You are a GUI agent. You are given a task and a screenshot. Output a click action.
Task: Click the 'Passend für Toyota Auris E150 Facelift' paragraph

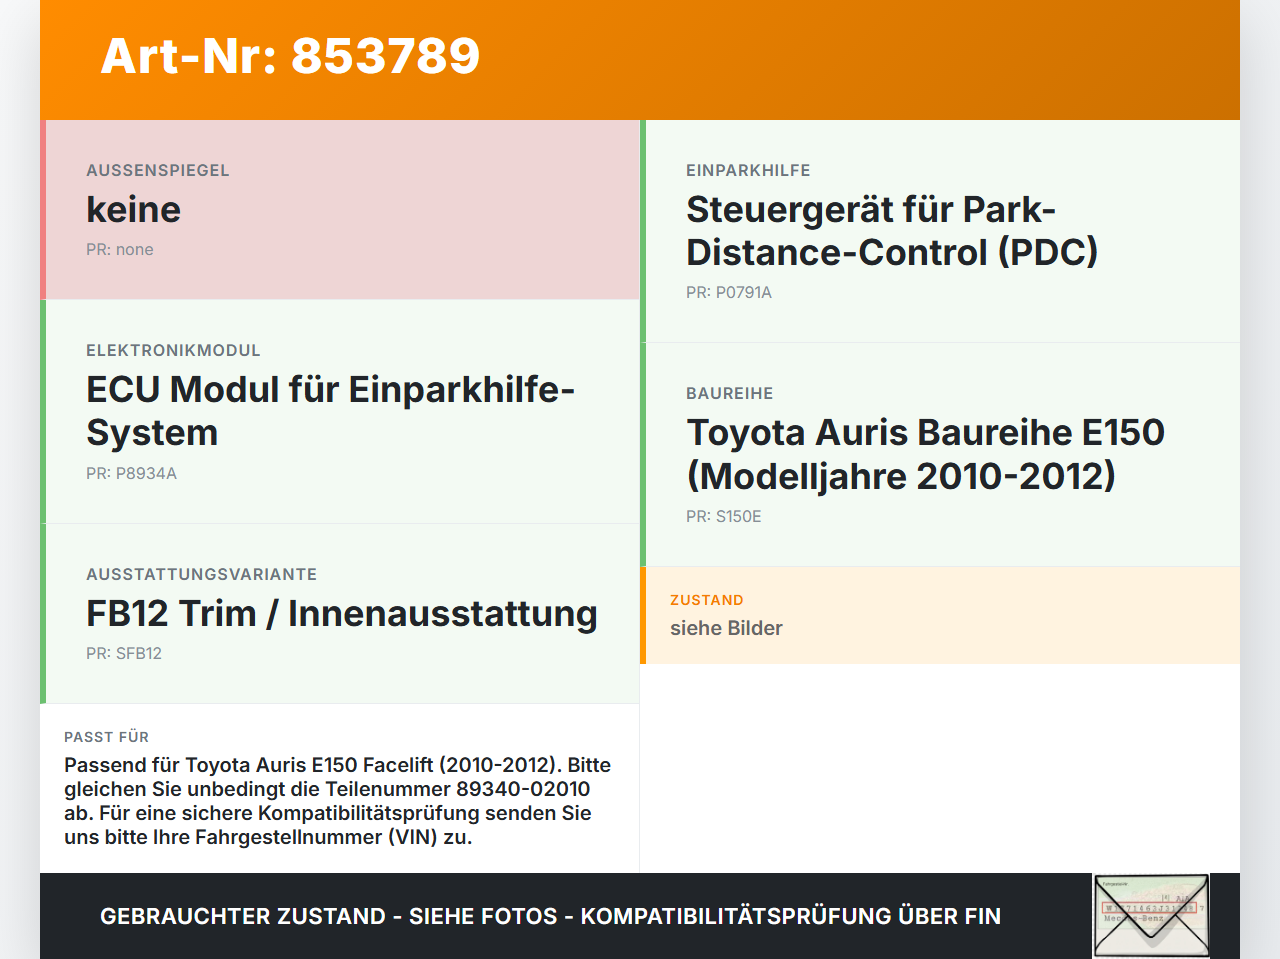[x=338, y=801]
